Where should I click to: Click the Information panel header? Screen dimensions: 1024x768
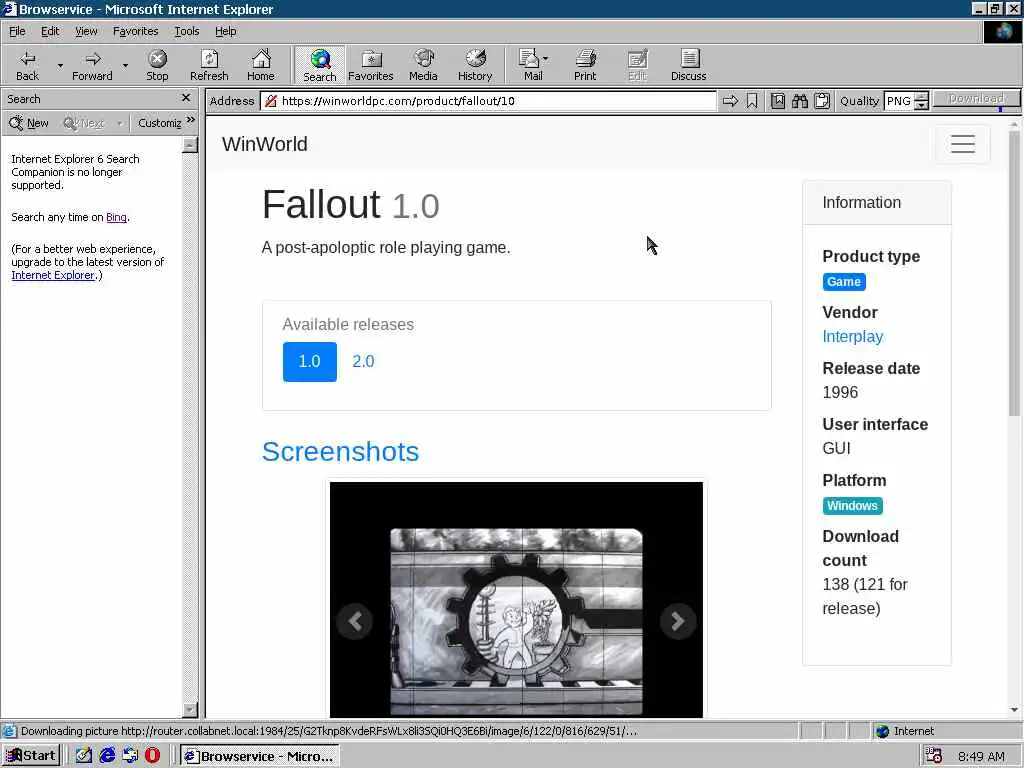(876, 202)
